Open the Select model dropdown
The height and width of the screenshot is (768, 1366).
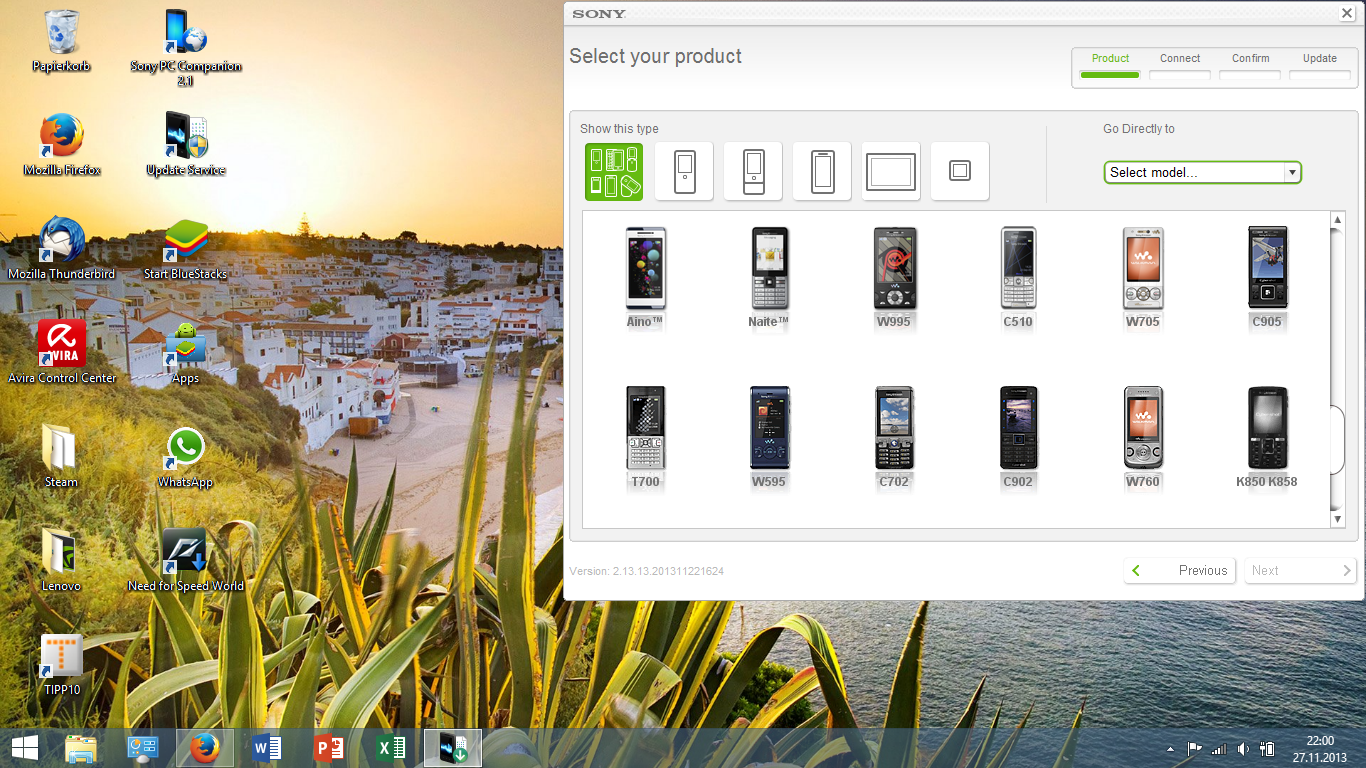click(x=1202, y=172)
